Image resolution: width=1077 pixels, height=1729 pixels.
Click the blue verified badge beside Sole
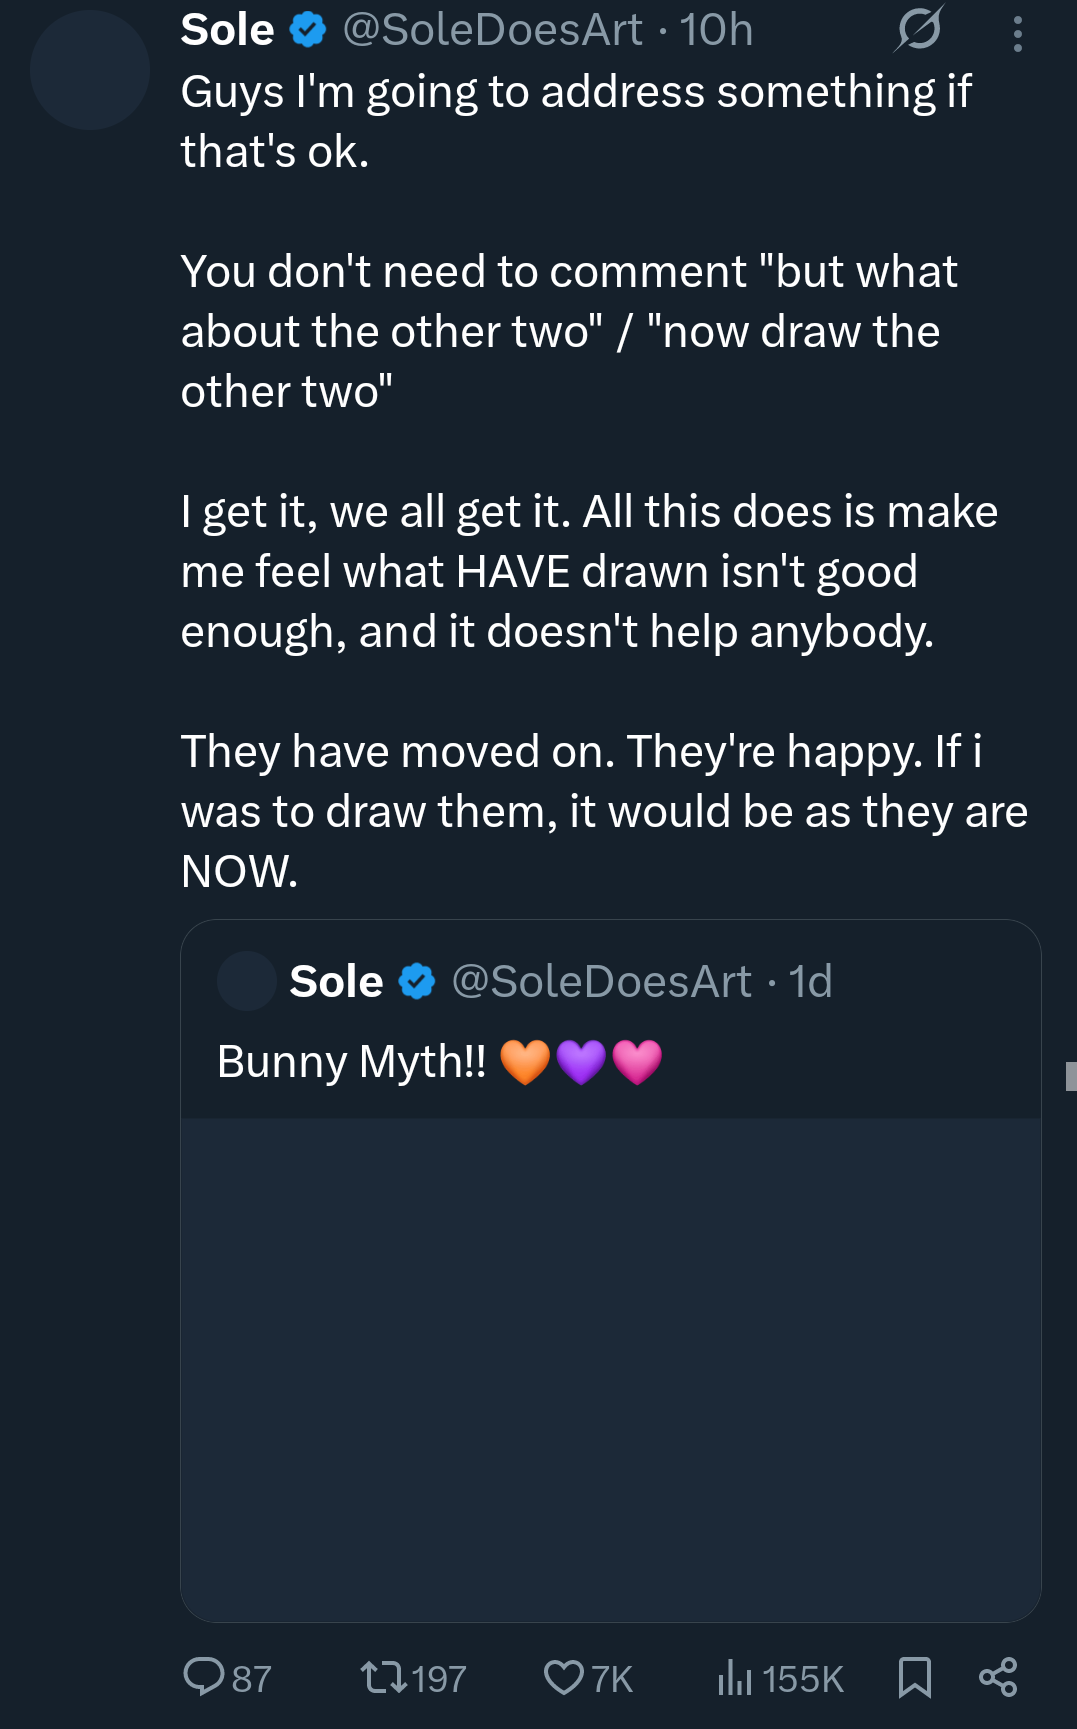(308, 30)
